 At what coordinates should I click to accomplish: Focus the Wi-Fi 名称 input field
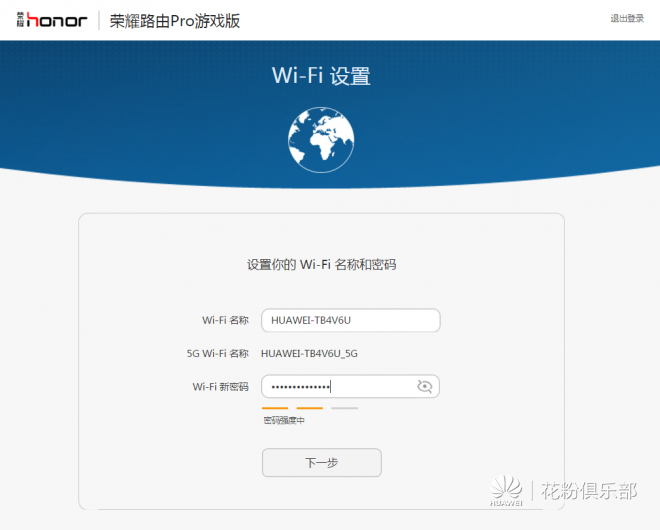[351, 320]
